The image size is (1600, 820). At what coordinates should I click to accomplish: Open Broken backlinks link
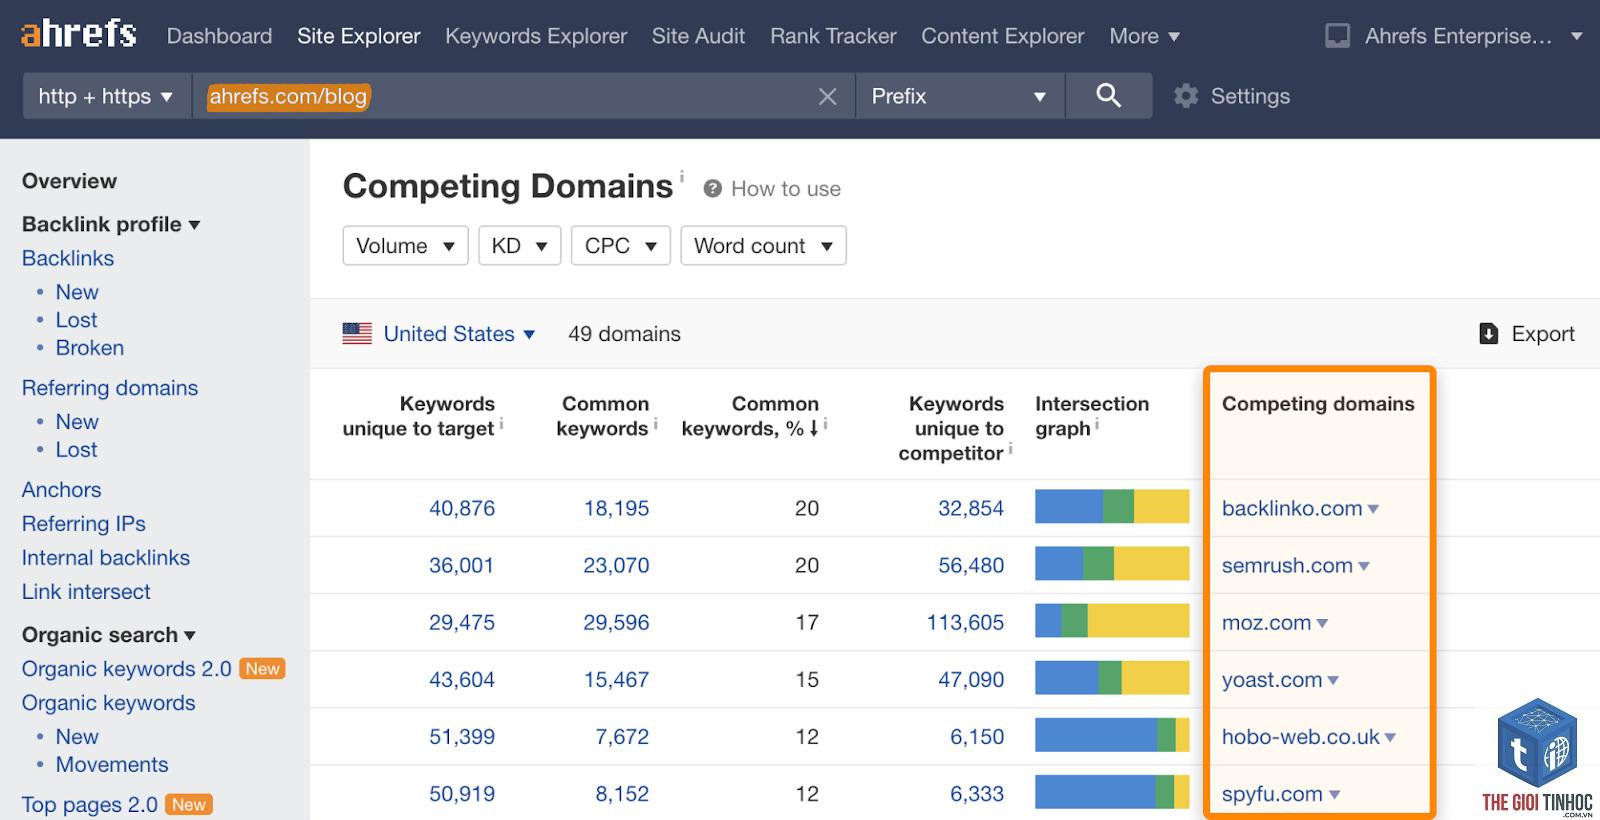[x=90, y=348]
